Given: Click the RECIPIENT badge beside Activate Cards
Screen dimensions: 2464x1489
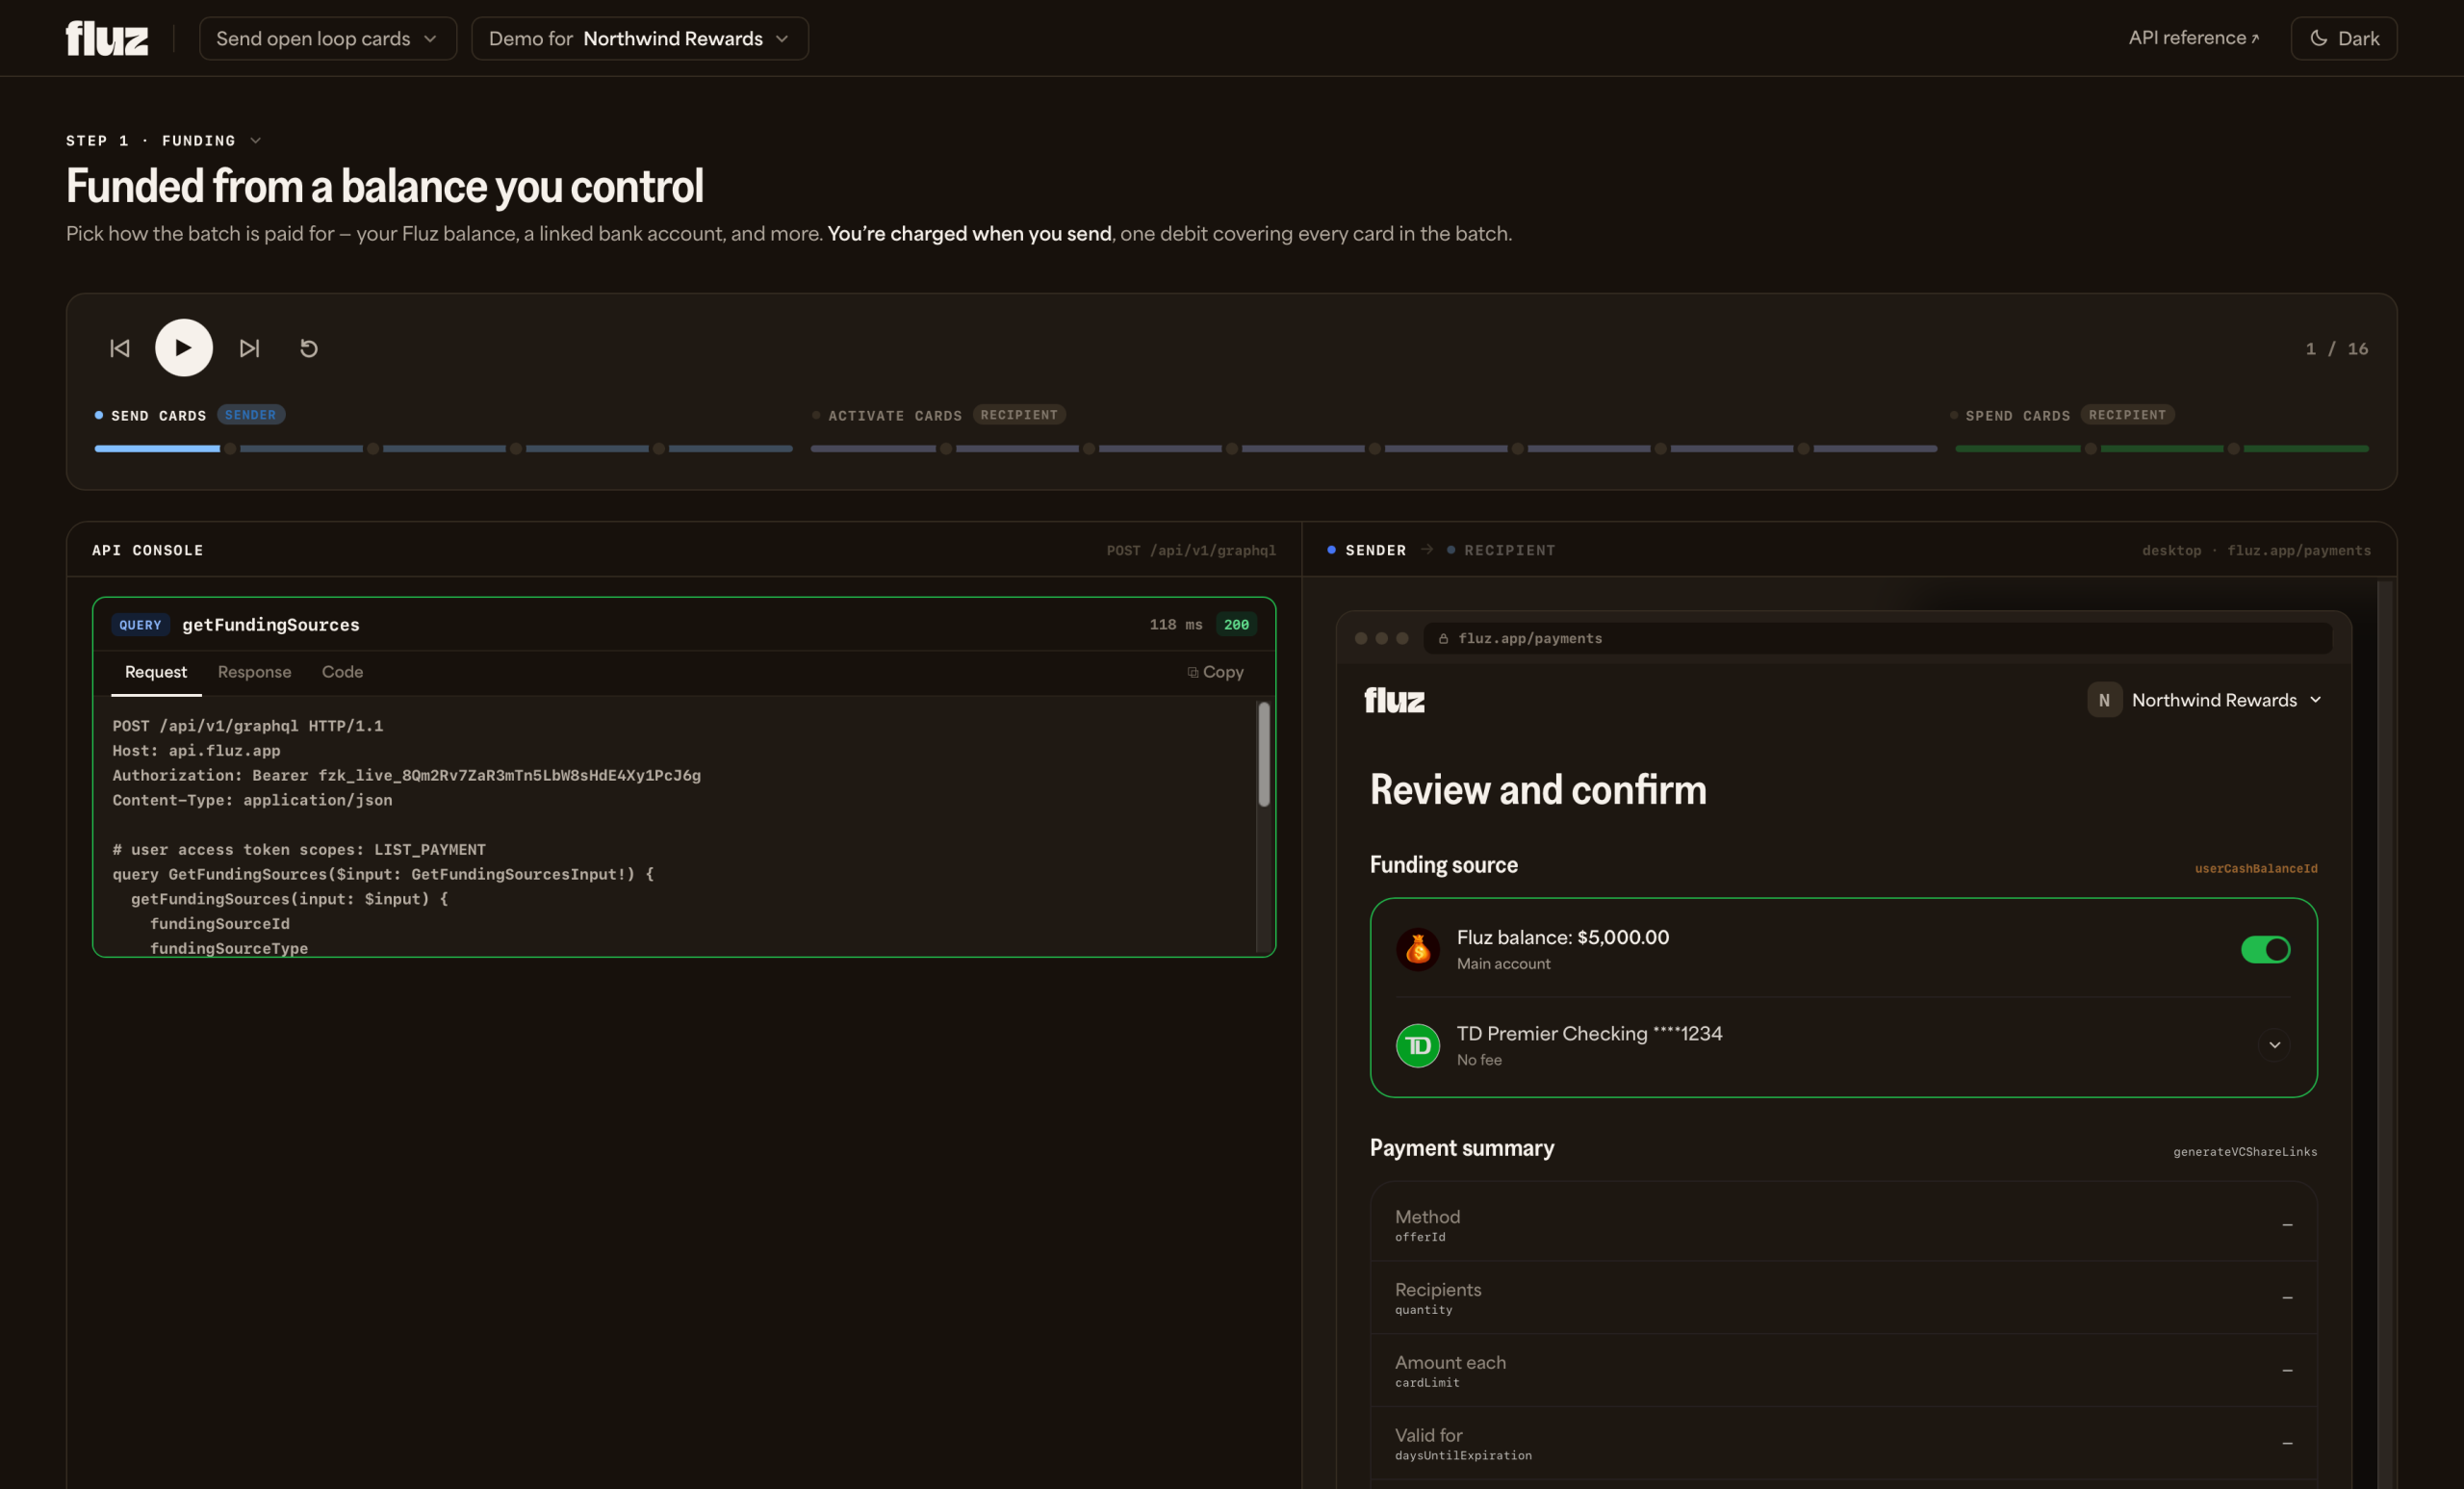Looking at the screenshot, I should 1019,415.
